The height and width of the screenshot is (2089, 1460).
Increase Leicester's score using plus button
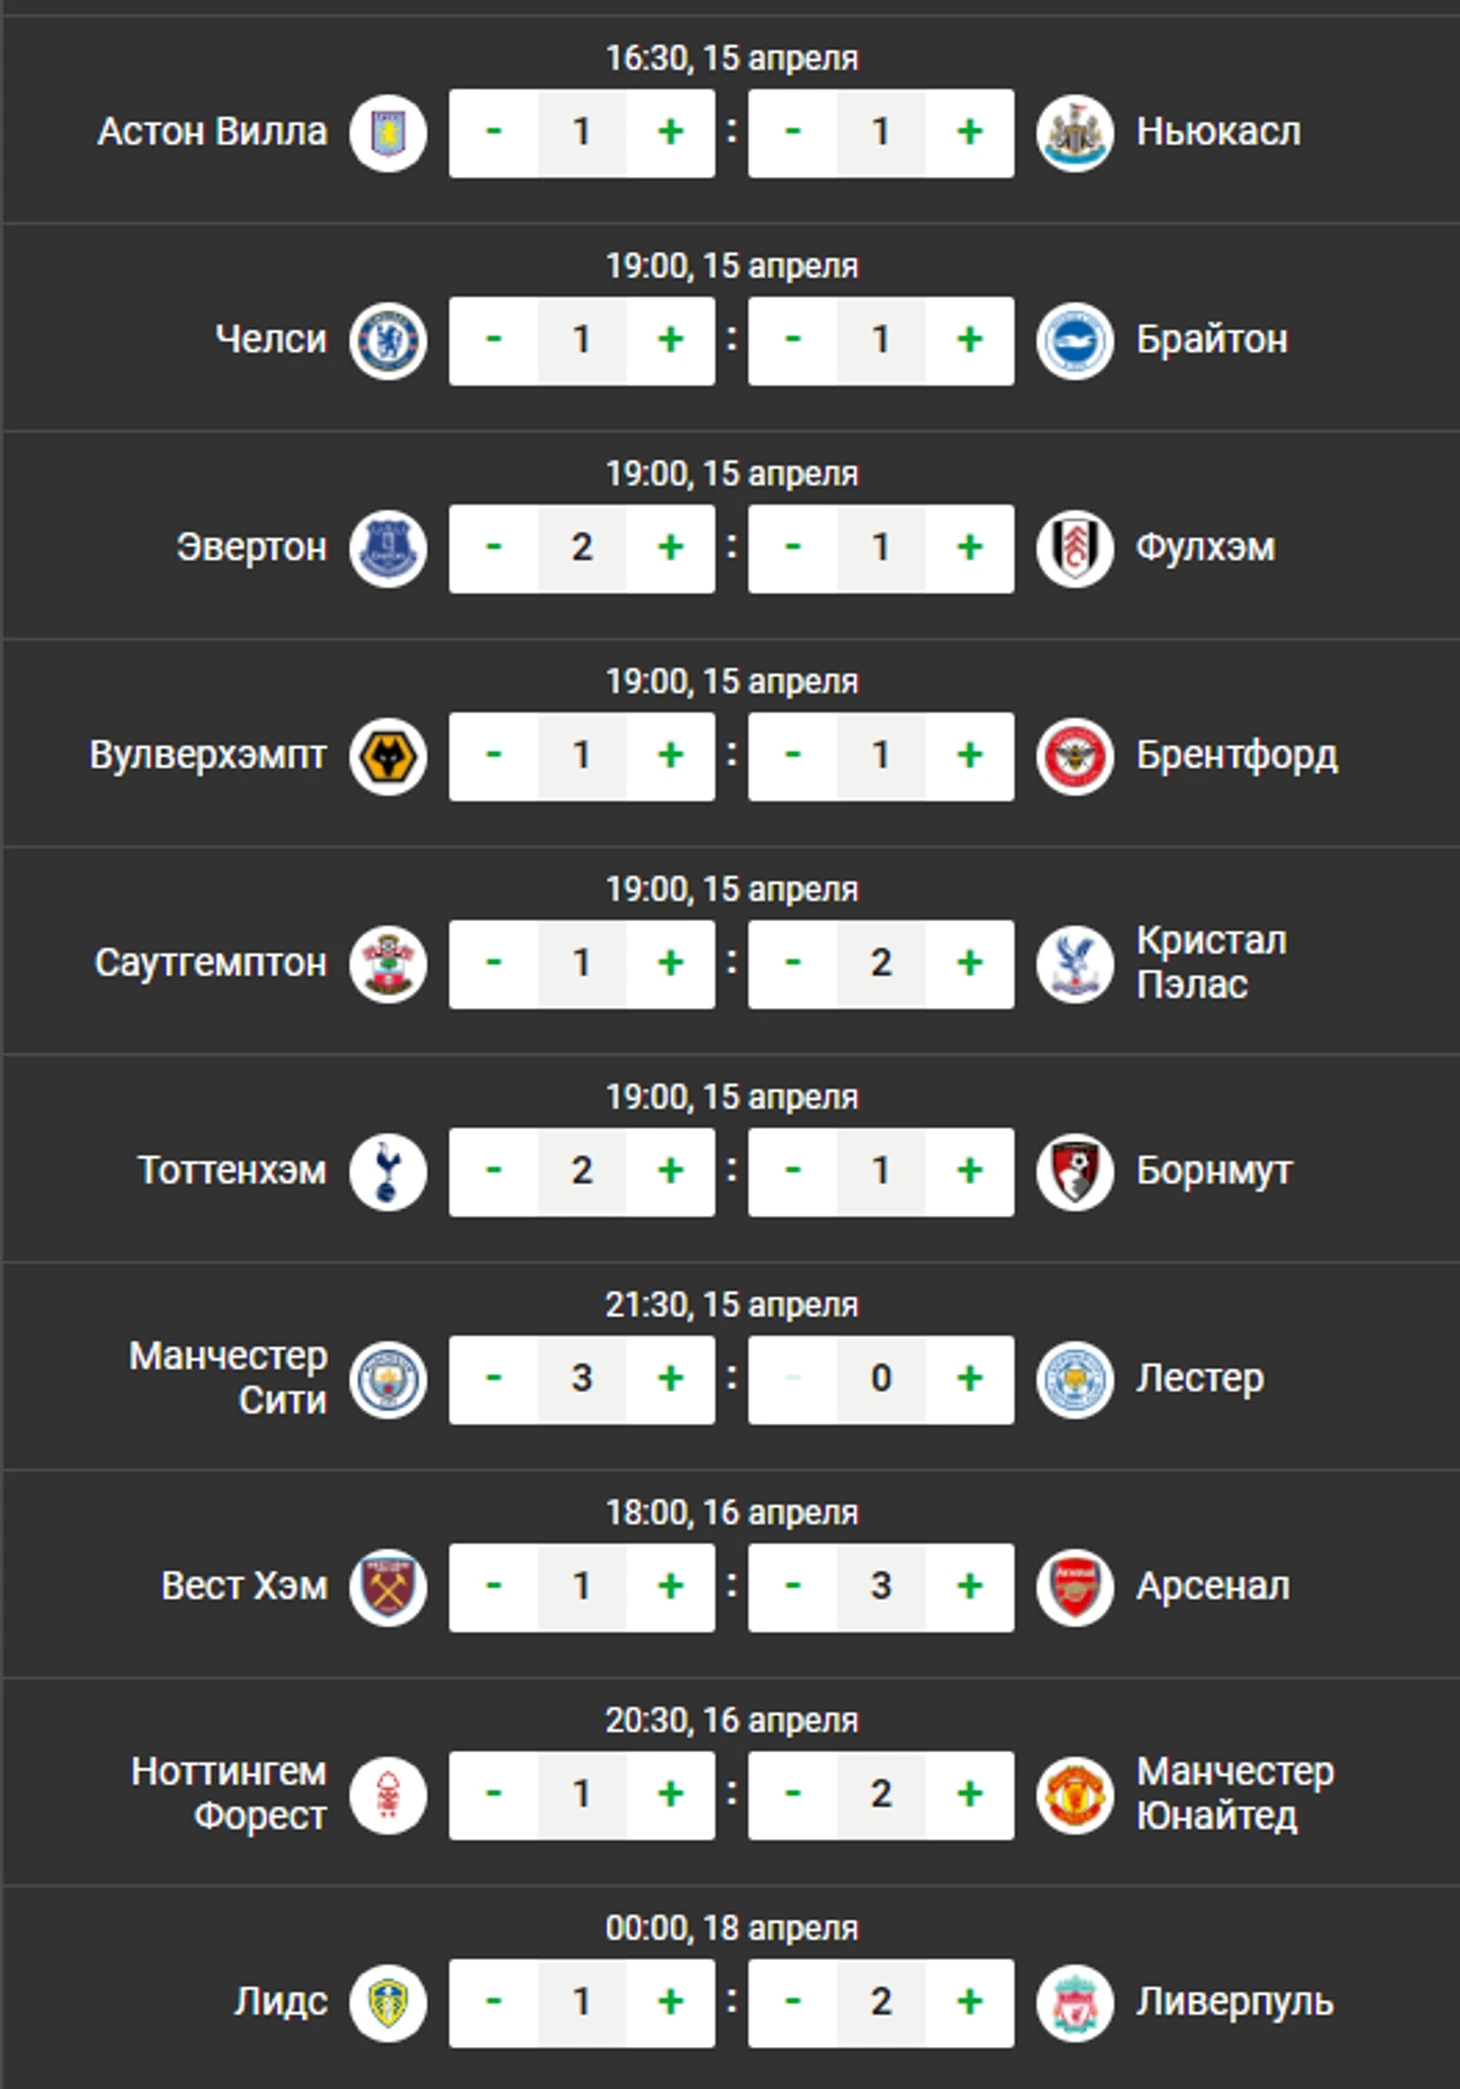pyautogui.click(x=970, y=1379)
